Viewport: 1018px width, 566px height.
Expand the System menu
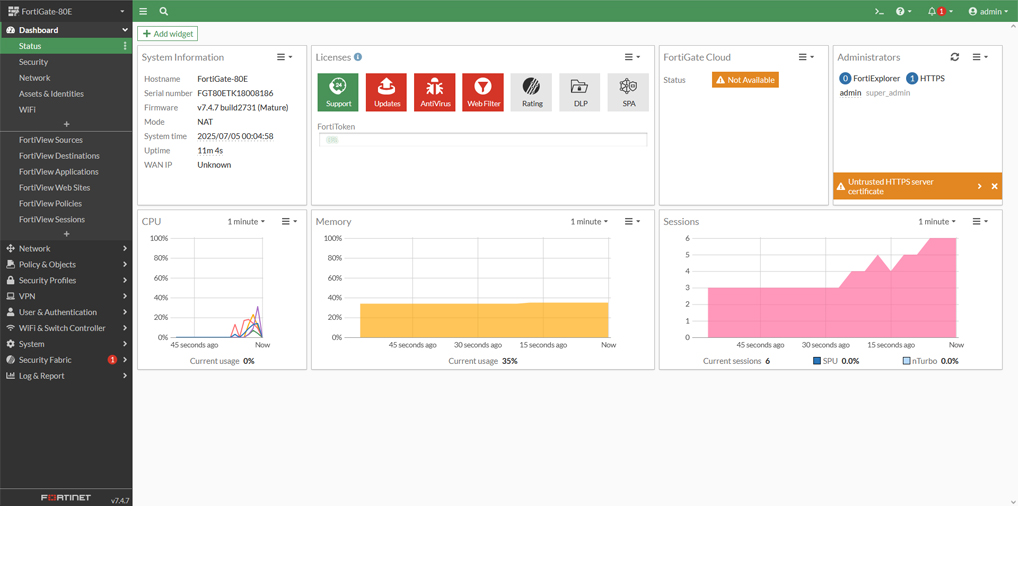click(66, 344)
